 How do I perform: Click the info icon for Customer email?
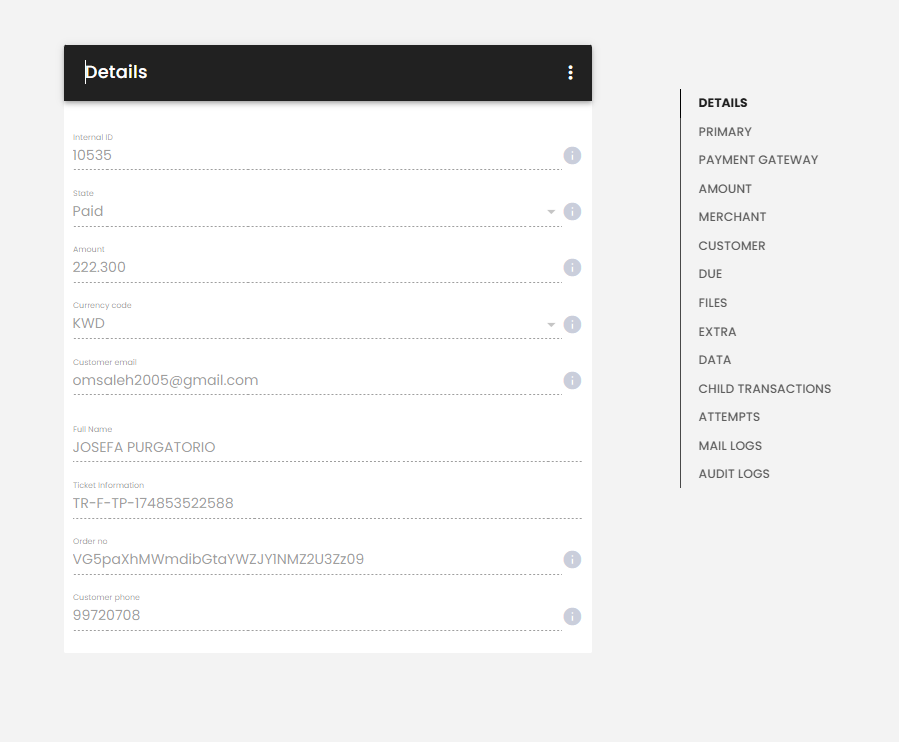tap(572, 380)
